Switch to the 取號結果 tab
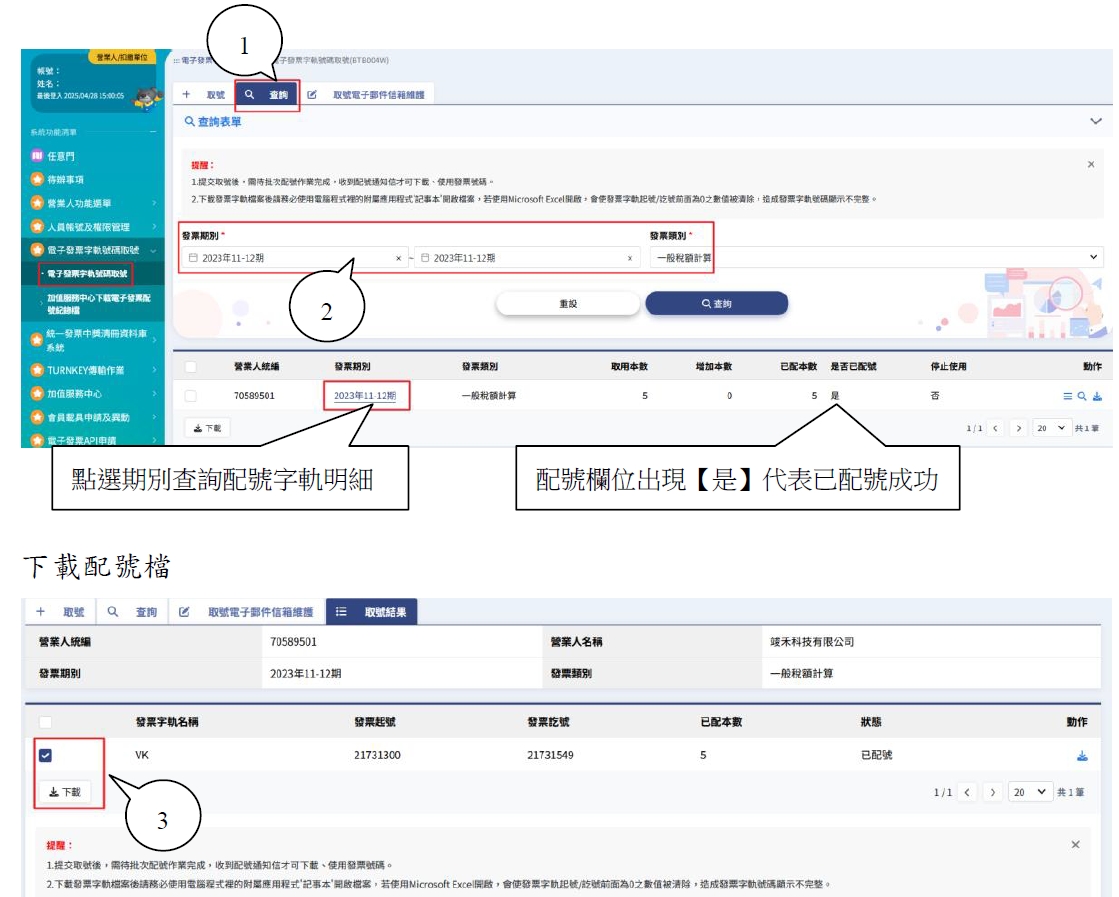This screenshot has height=897, width=1119. pyautogui.click(x=376, y=612)
